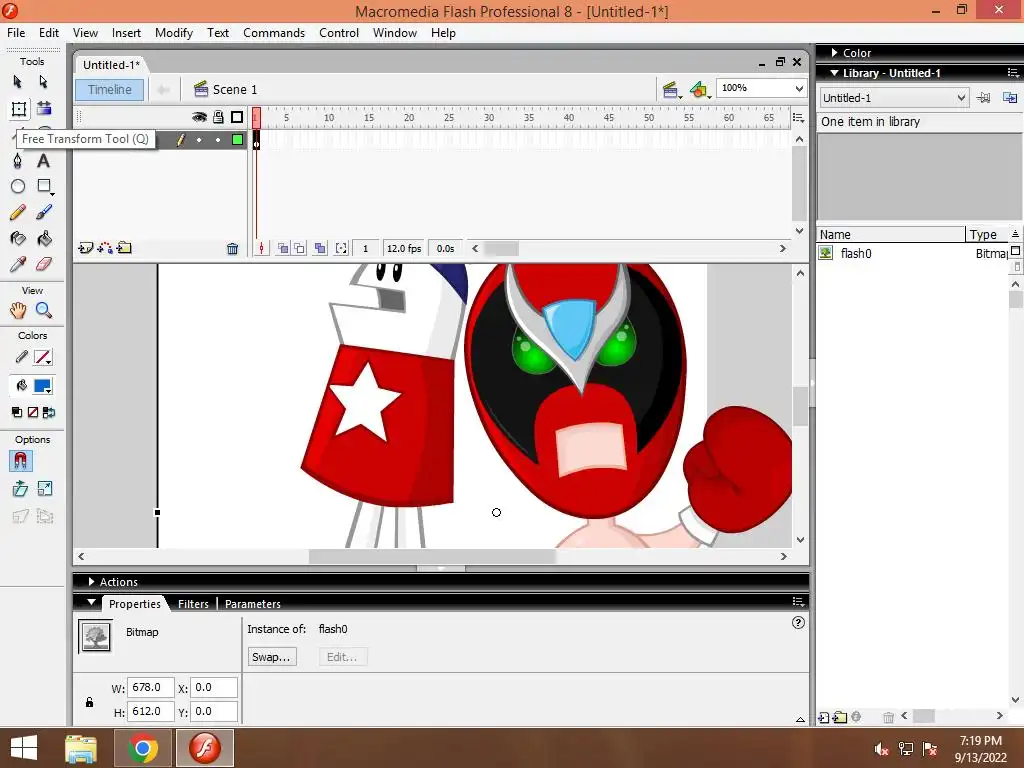Open the blue fill color swatch

[43, 386]
